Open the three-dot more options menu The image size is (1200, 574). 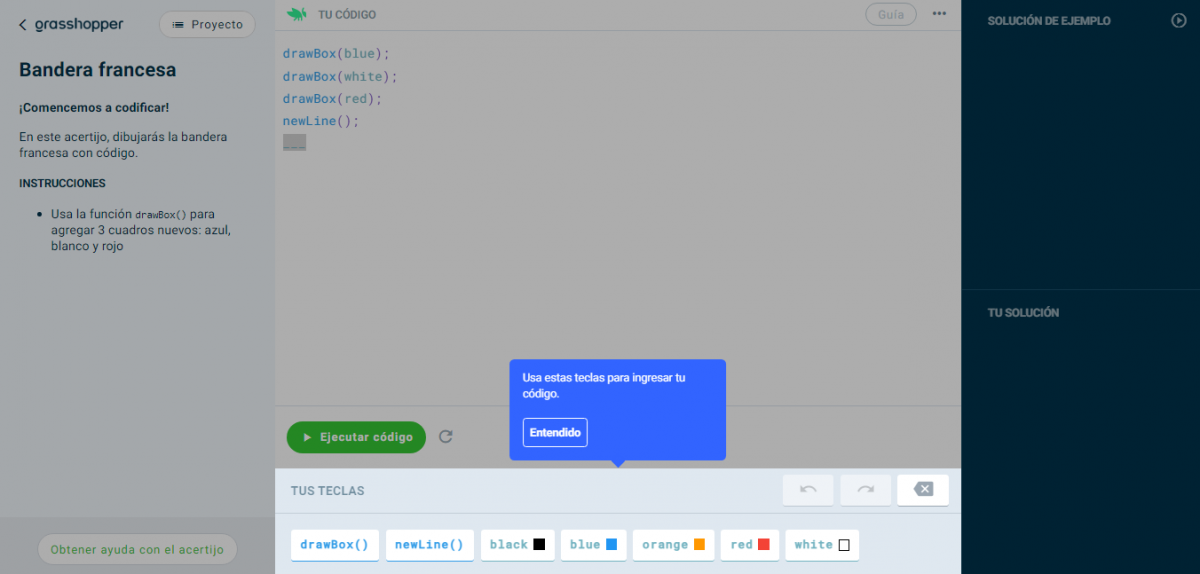(x=939, y=14)
